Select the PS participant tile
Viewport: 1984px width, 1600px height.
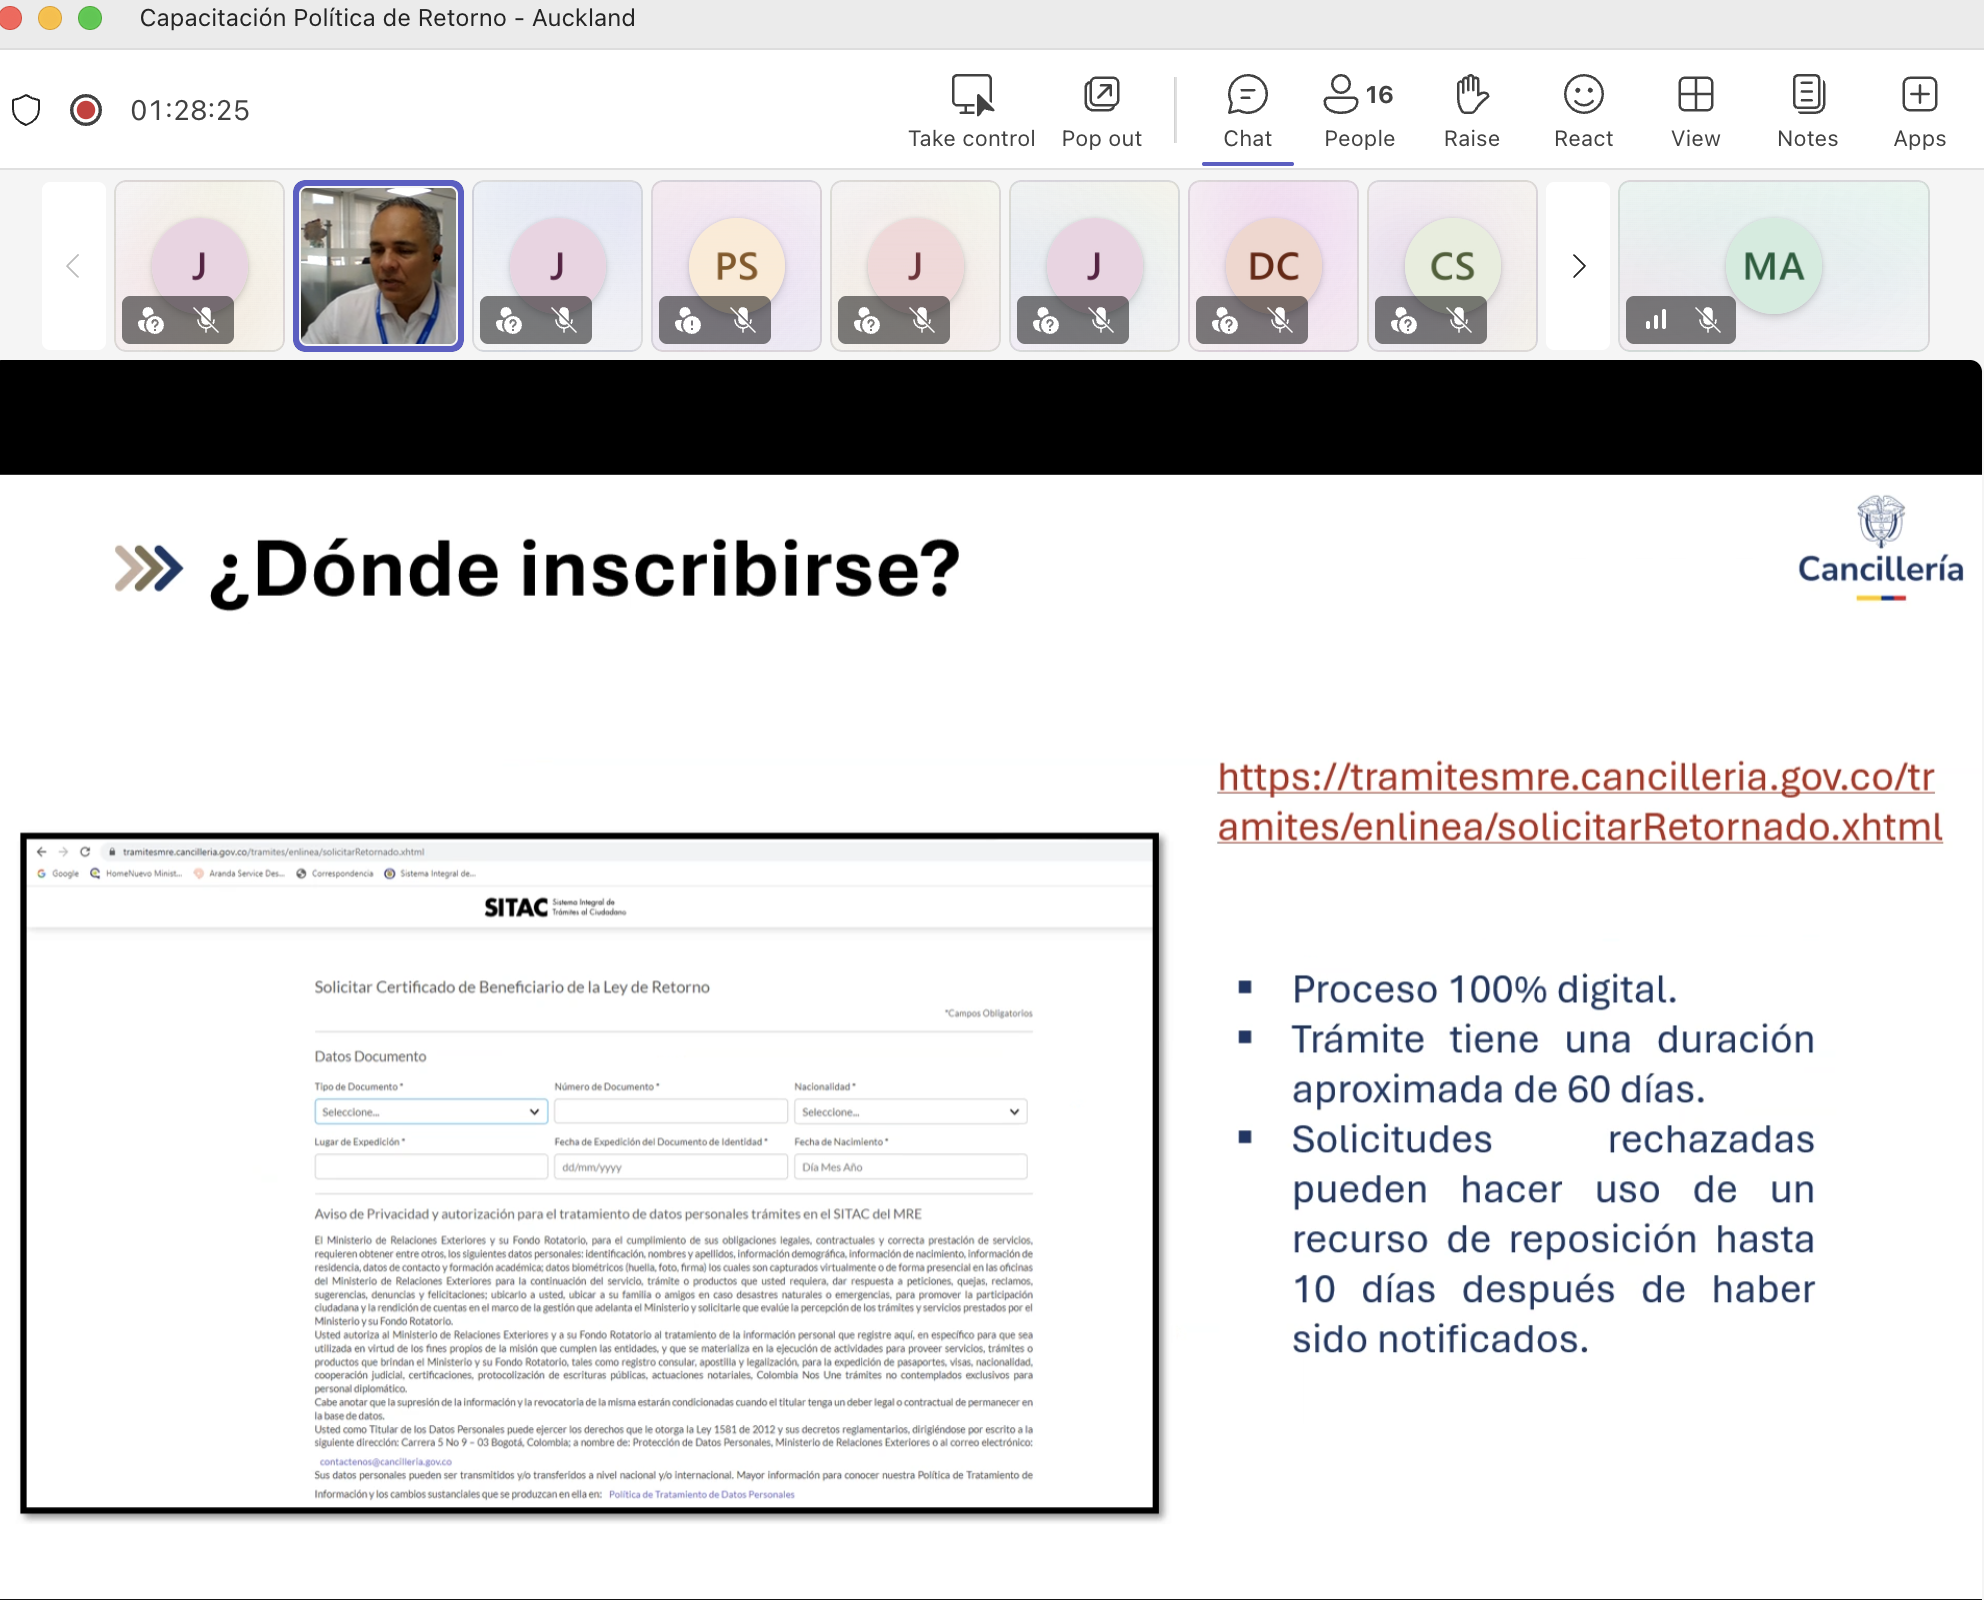click(737, 266)
